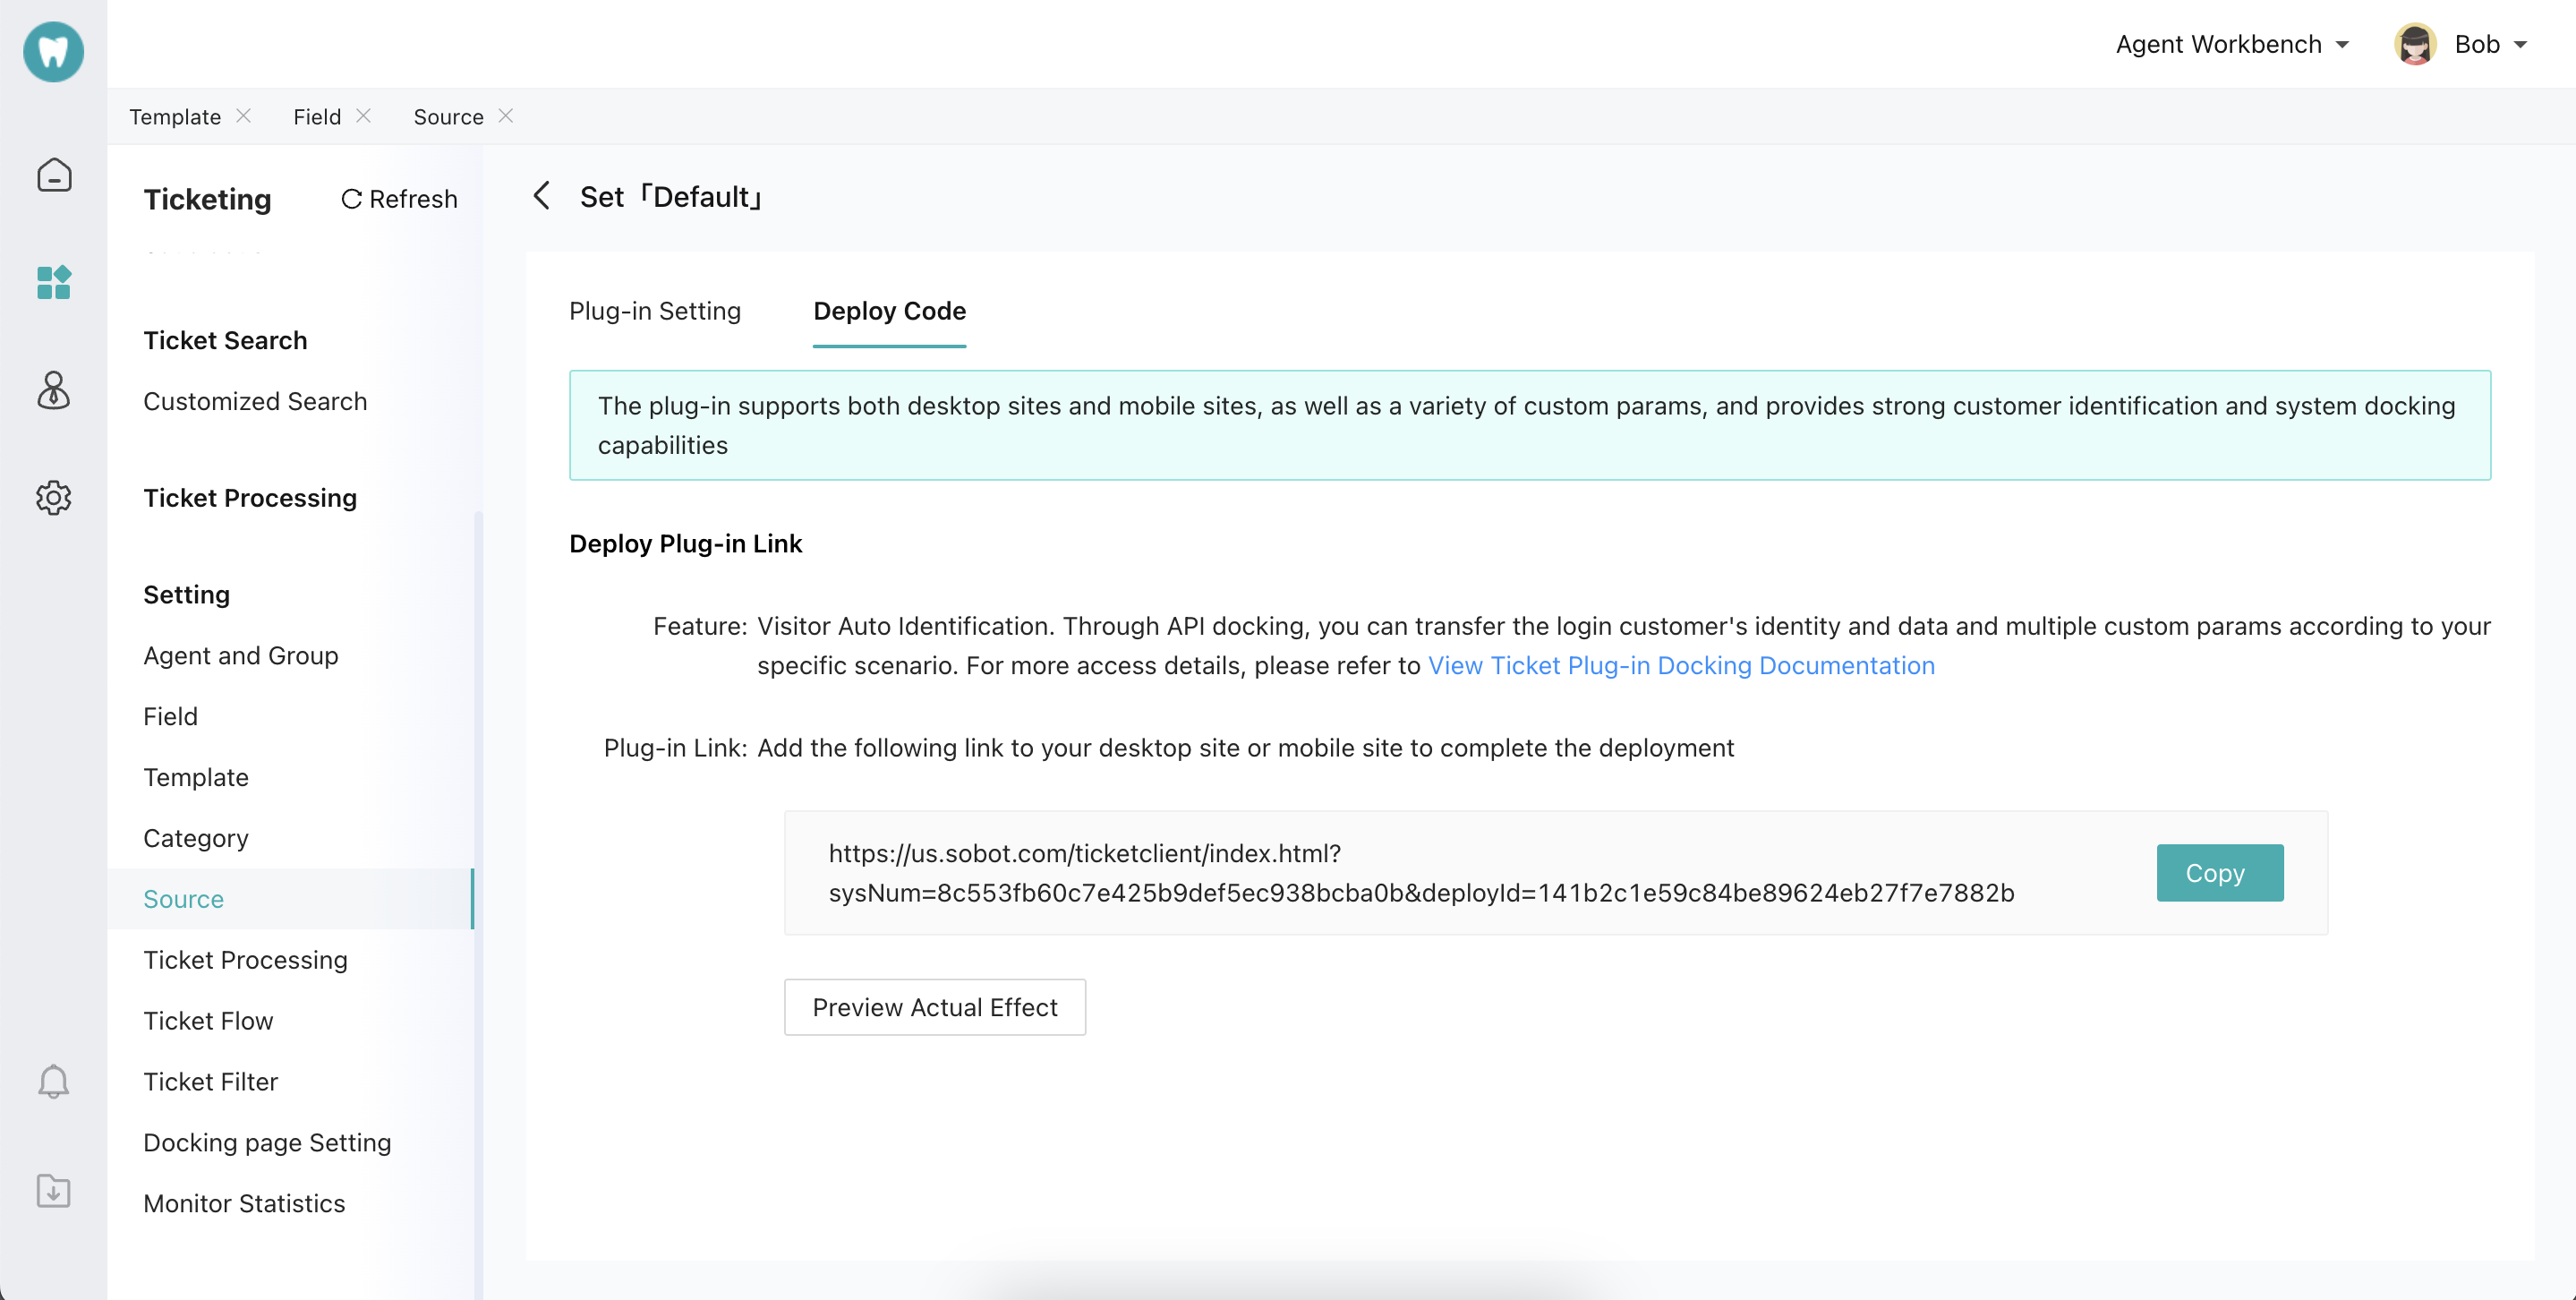This screenshot has height=1300, width=2576.
Task: Open the settings gear icon in sidebar
Action: (53, 497)
